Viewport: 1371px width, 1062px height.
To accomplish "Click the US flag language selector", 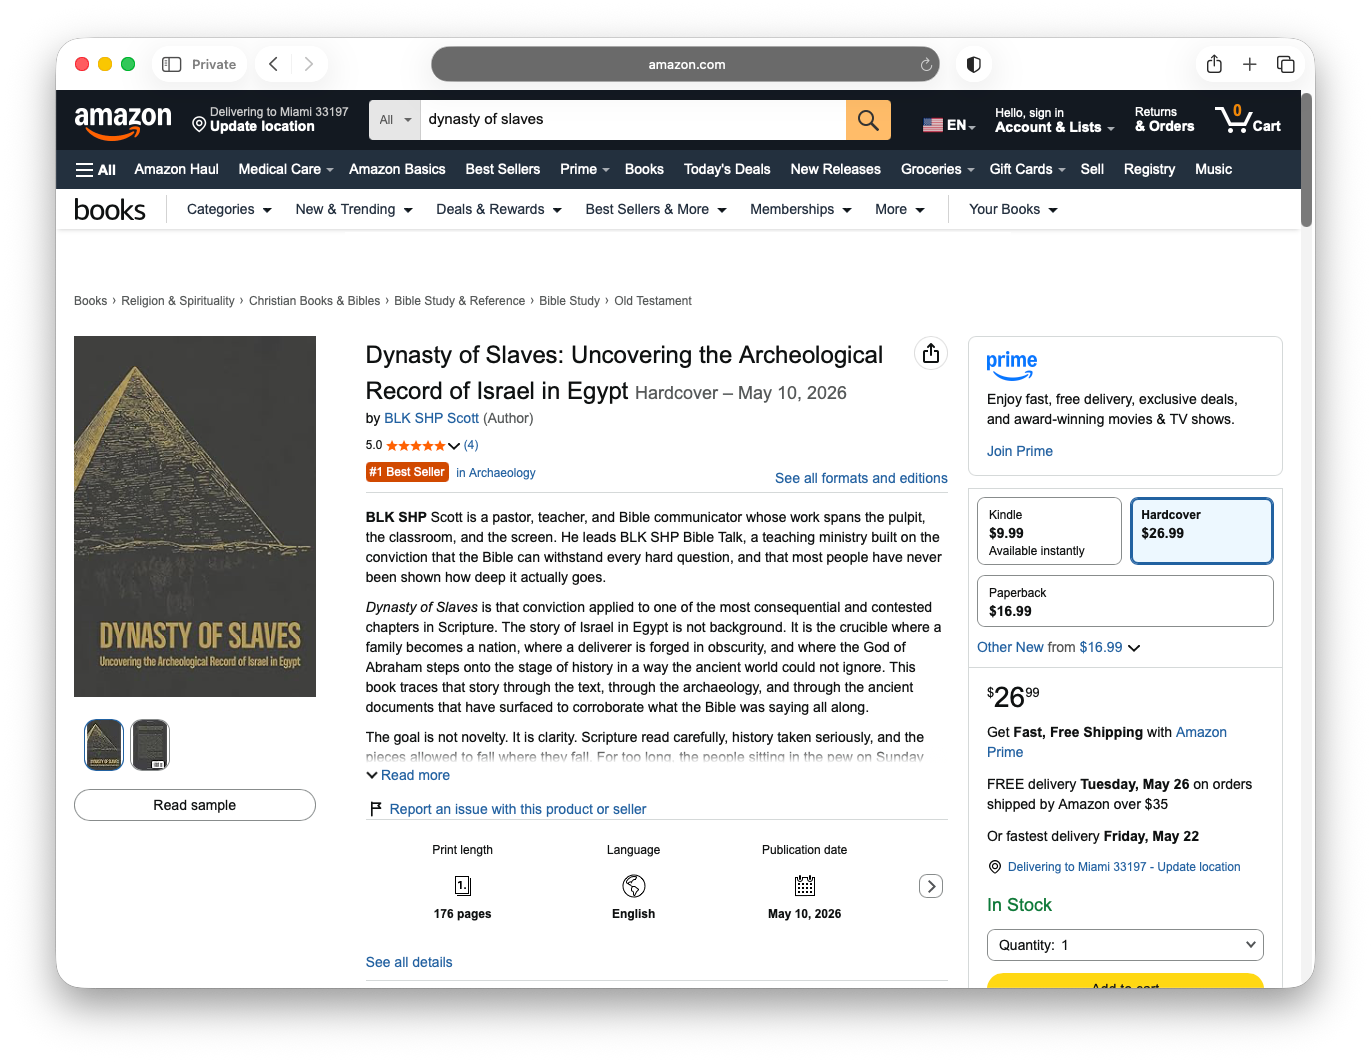I will pos(949,125).
